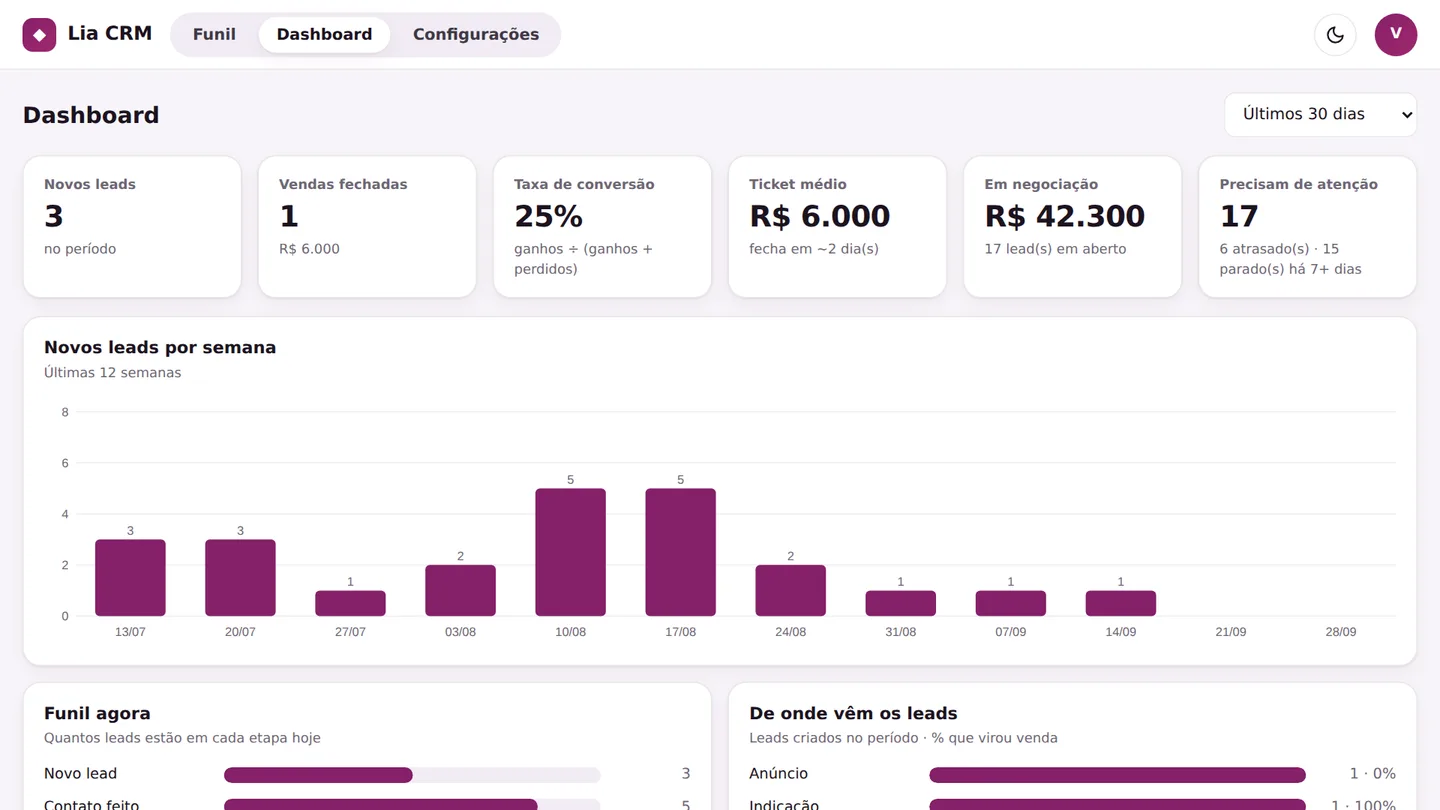Click the "Novo lead" funnel progress bar

point(412,775)
